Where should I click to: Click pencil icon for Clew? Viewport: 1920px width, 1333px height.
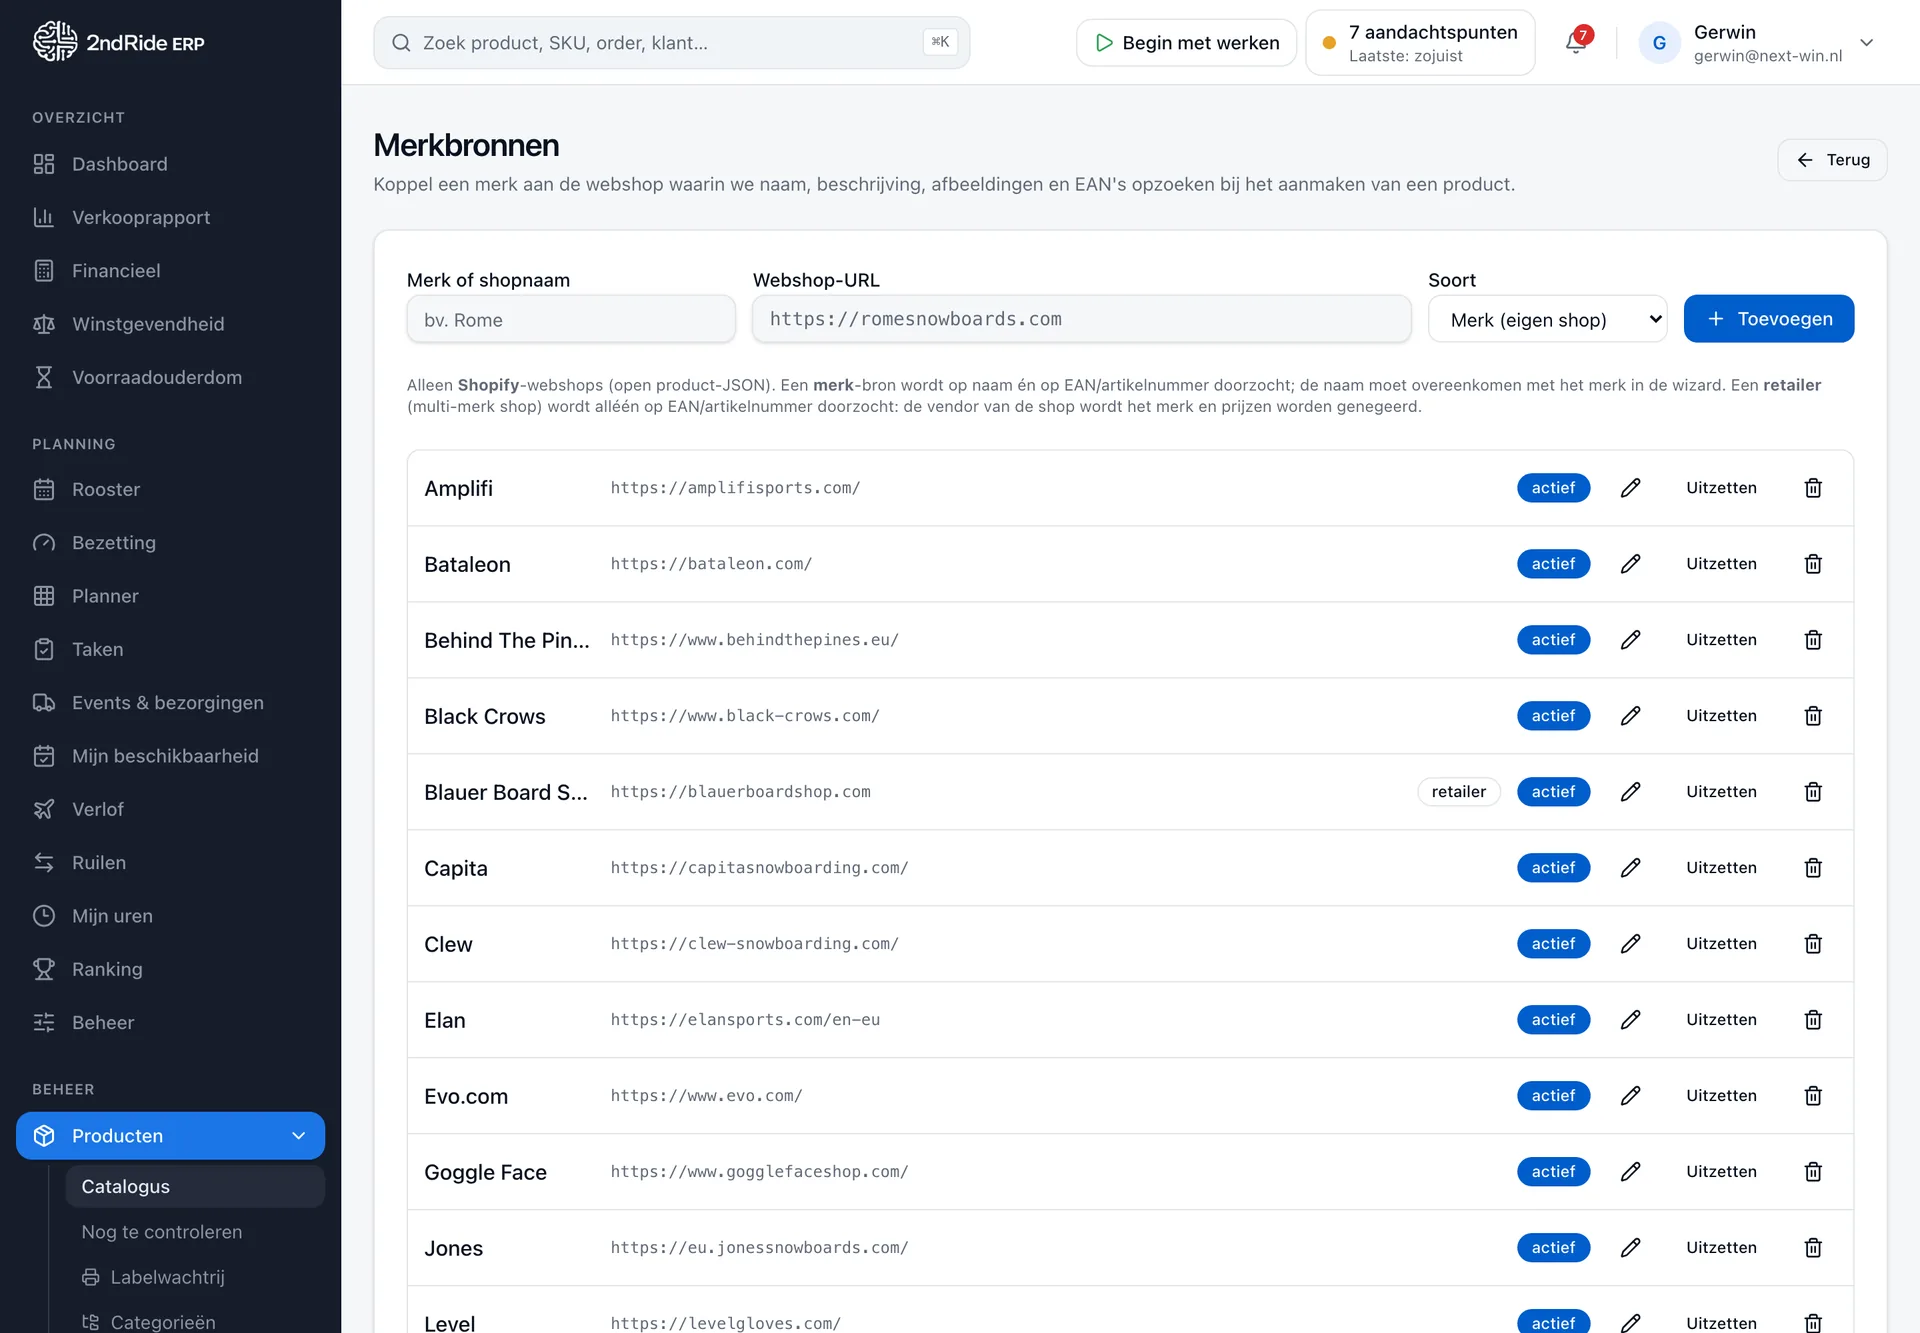[x=1630, y=944]
